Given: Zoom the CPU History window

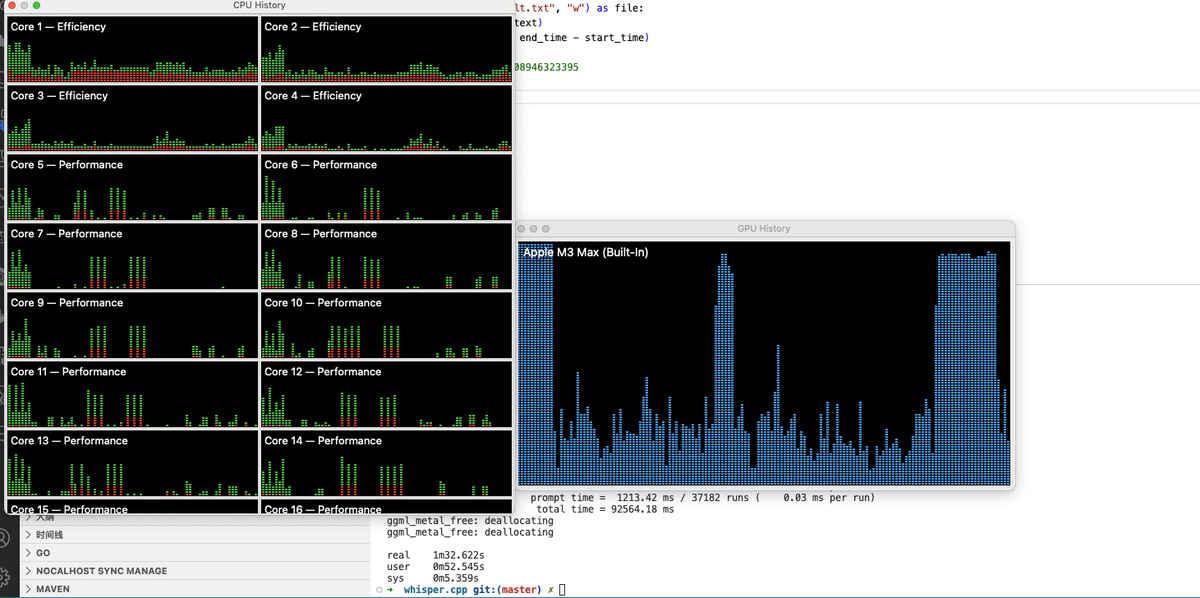Looking at the screenshot, I should tap(36, 6).
